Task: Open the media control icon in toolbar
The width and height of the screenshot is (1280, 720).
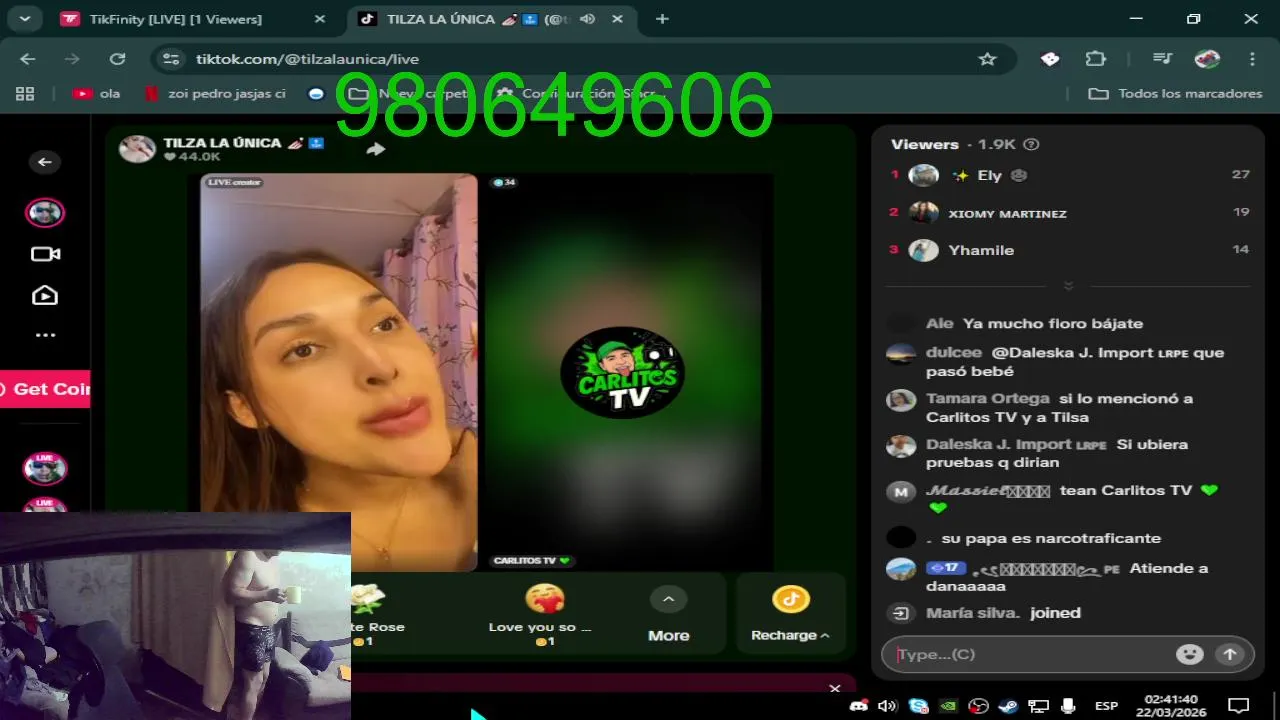Action: (x=1162, y=59)
